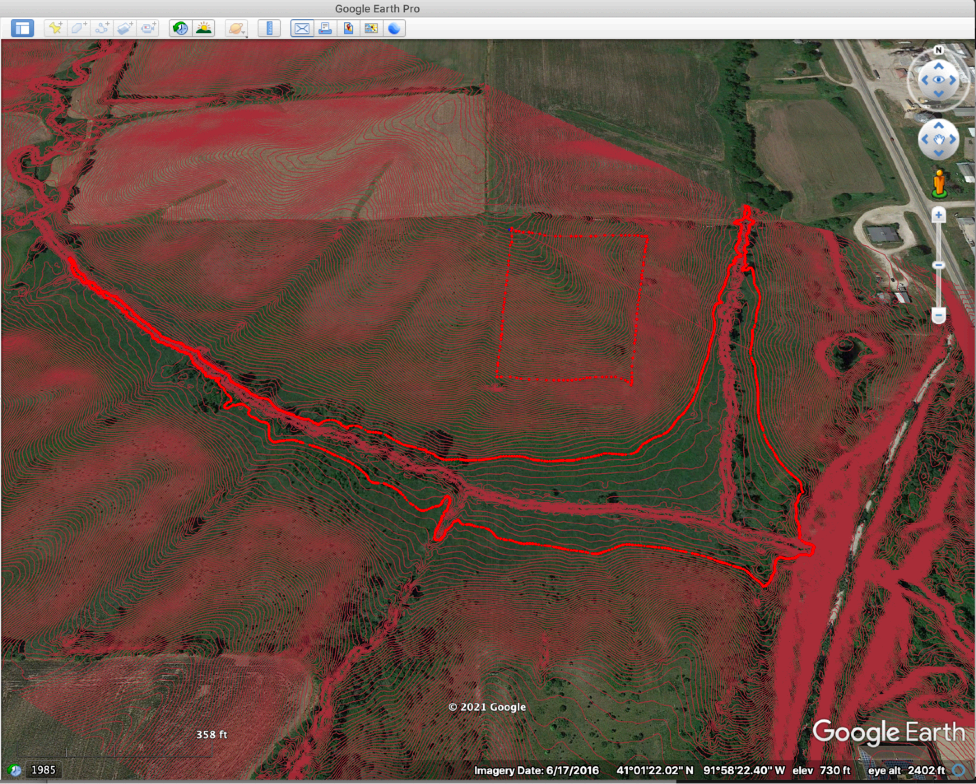Click the Record a Tour icon

click(148, 28)
